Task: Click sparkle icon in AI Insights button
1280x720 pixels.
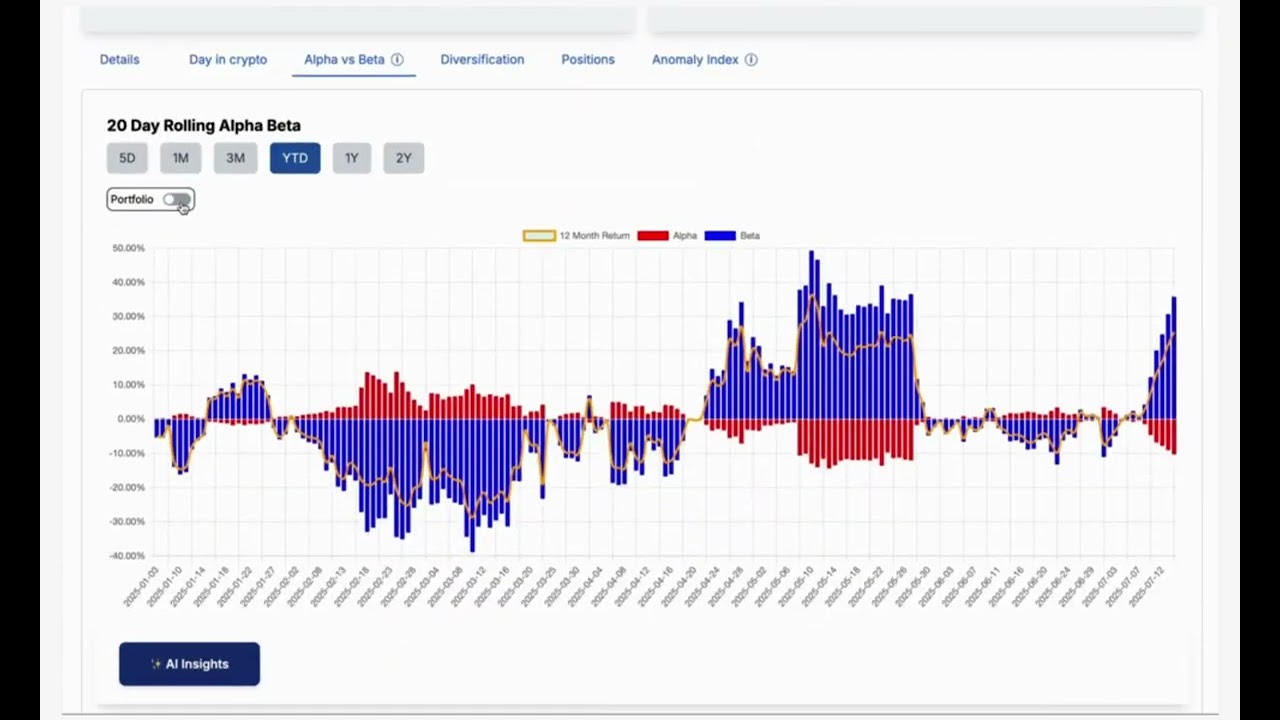Action: 156,664
